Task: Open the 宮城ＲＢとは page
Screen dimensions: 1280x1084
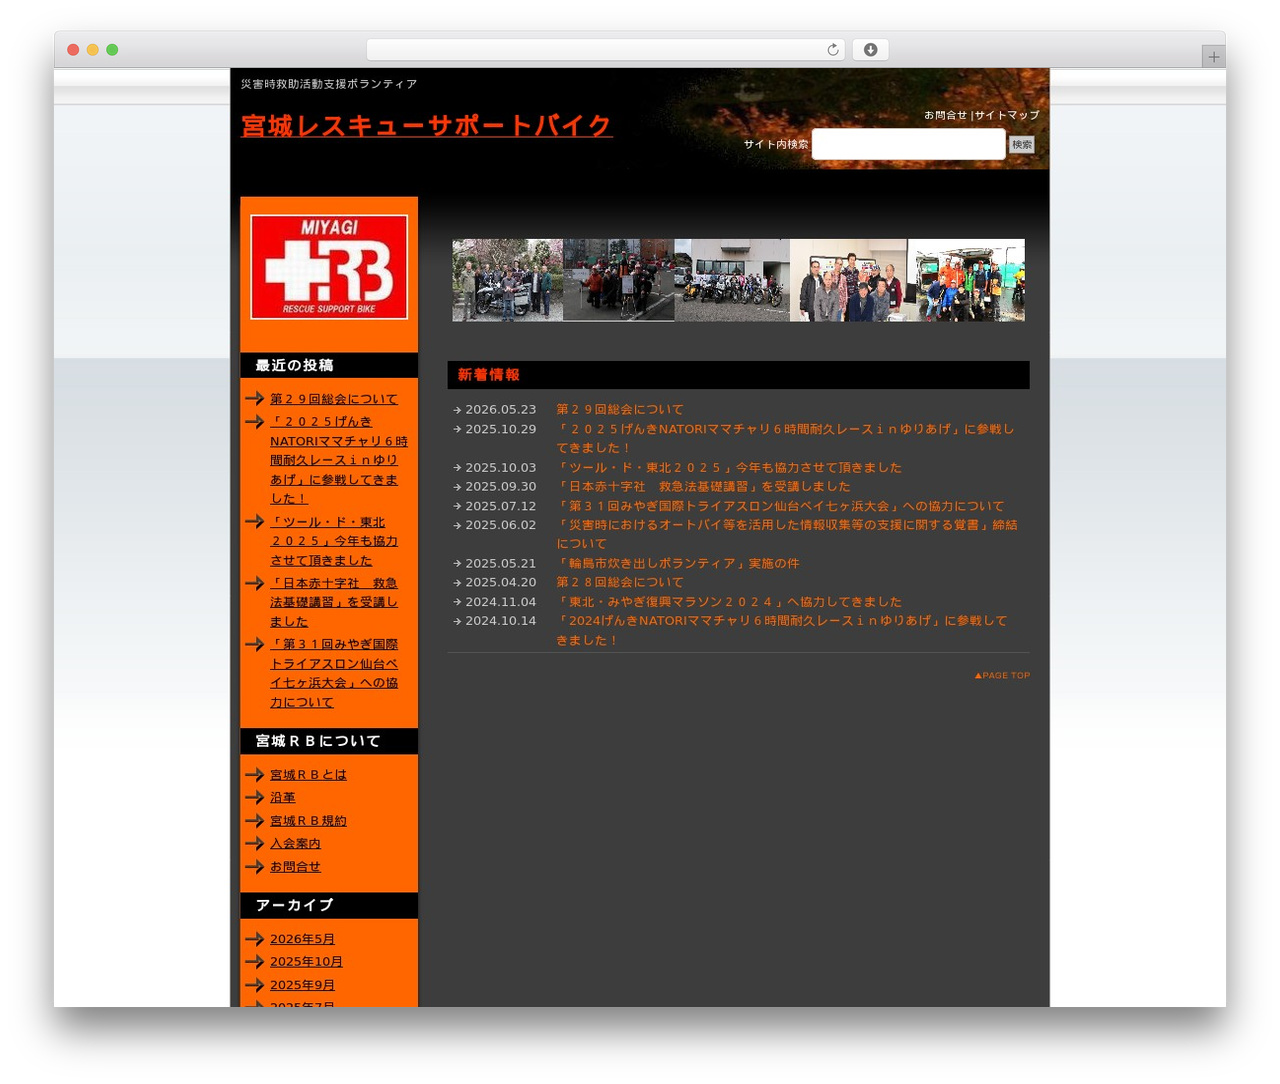Action: click(x=308, y=775)
